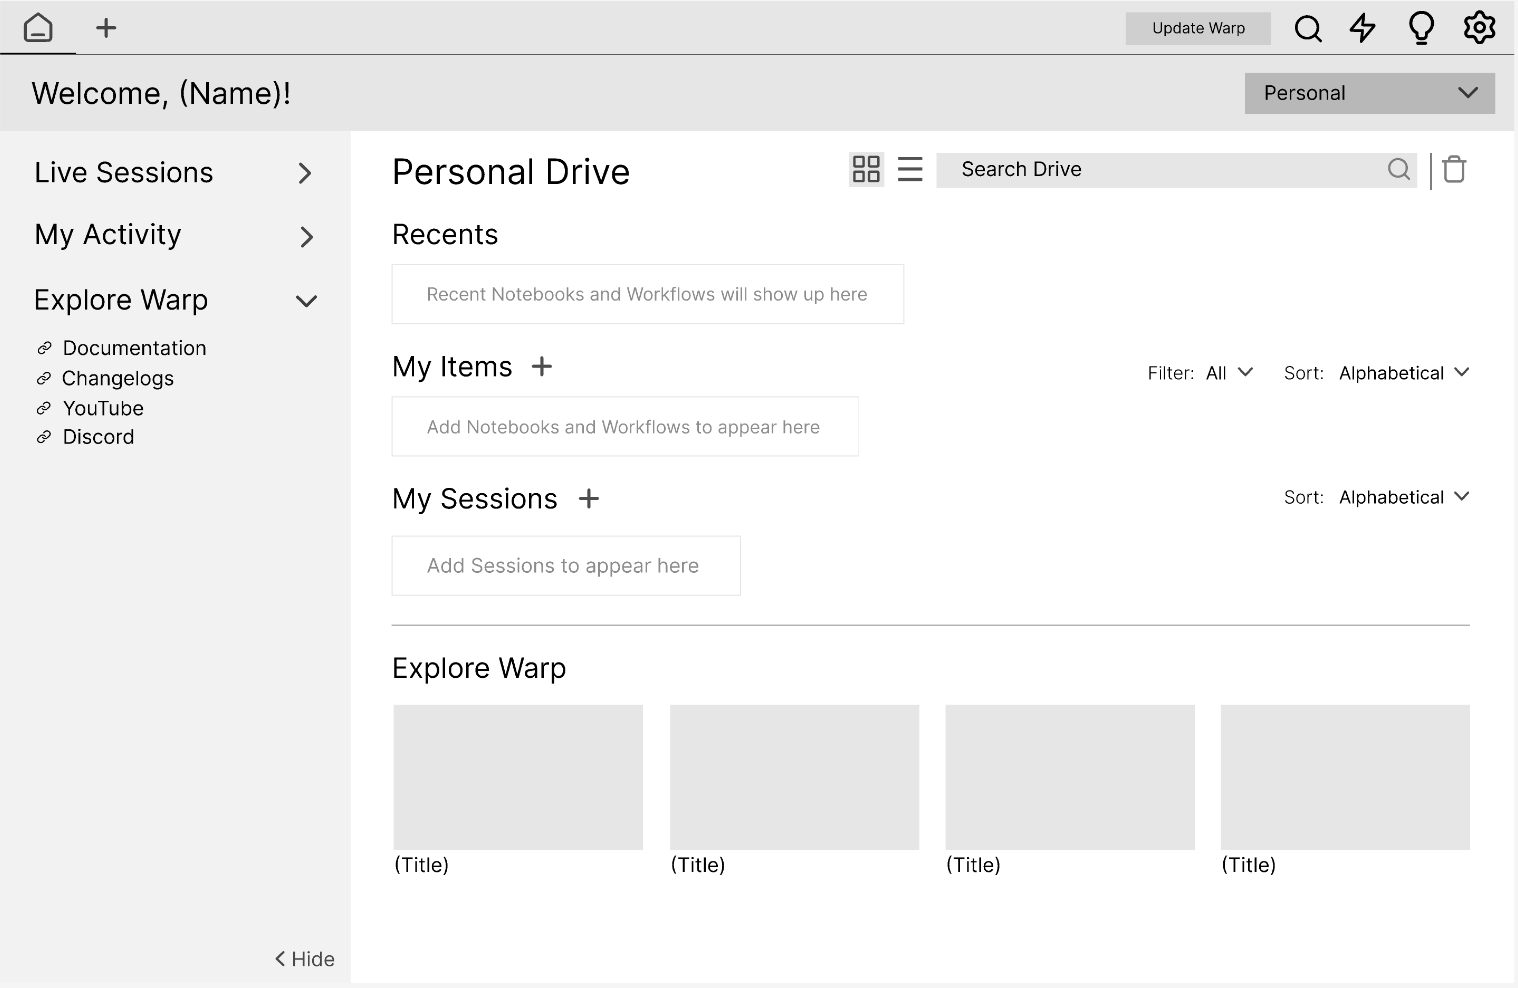Image resolution: width=1518 pixels, height=988 pixels.
Task: Click the YouTube link icon
Action: pos(44,408)
